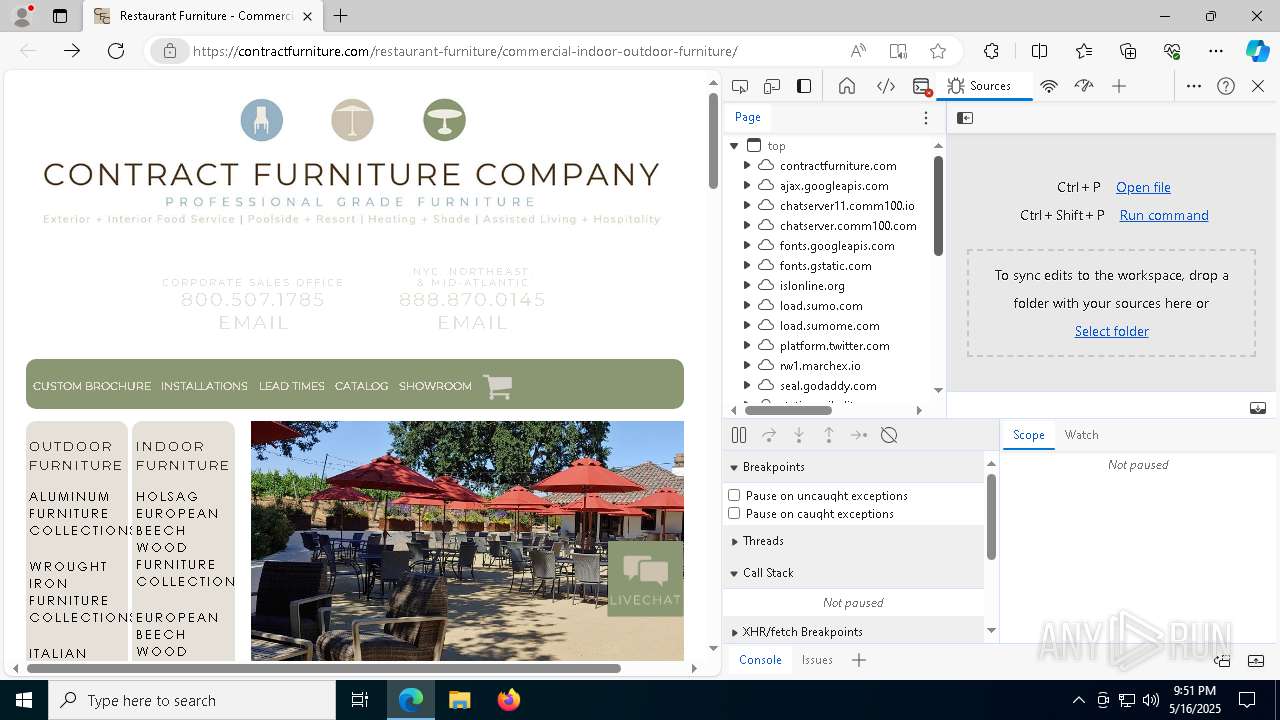1280x720 pixels.
Task: Open the LIVECHAT widget on the page
Action: click(645, 578)
